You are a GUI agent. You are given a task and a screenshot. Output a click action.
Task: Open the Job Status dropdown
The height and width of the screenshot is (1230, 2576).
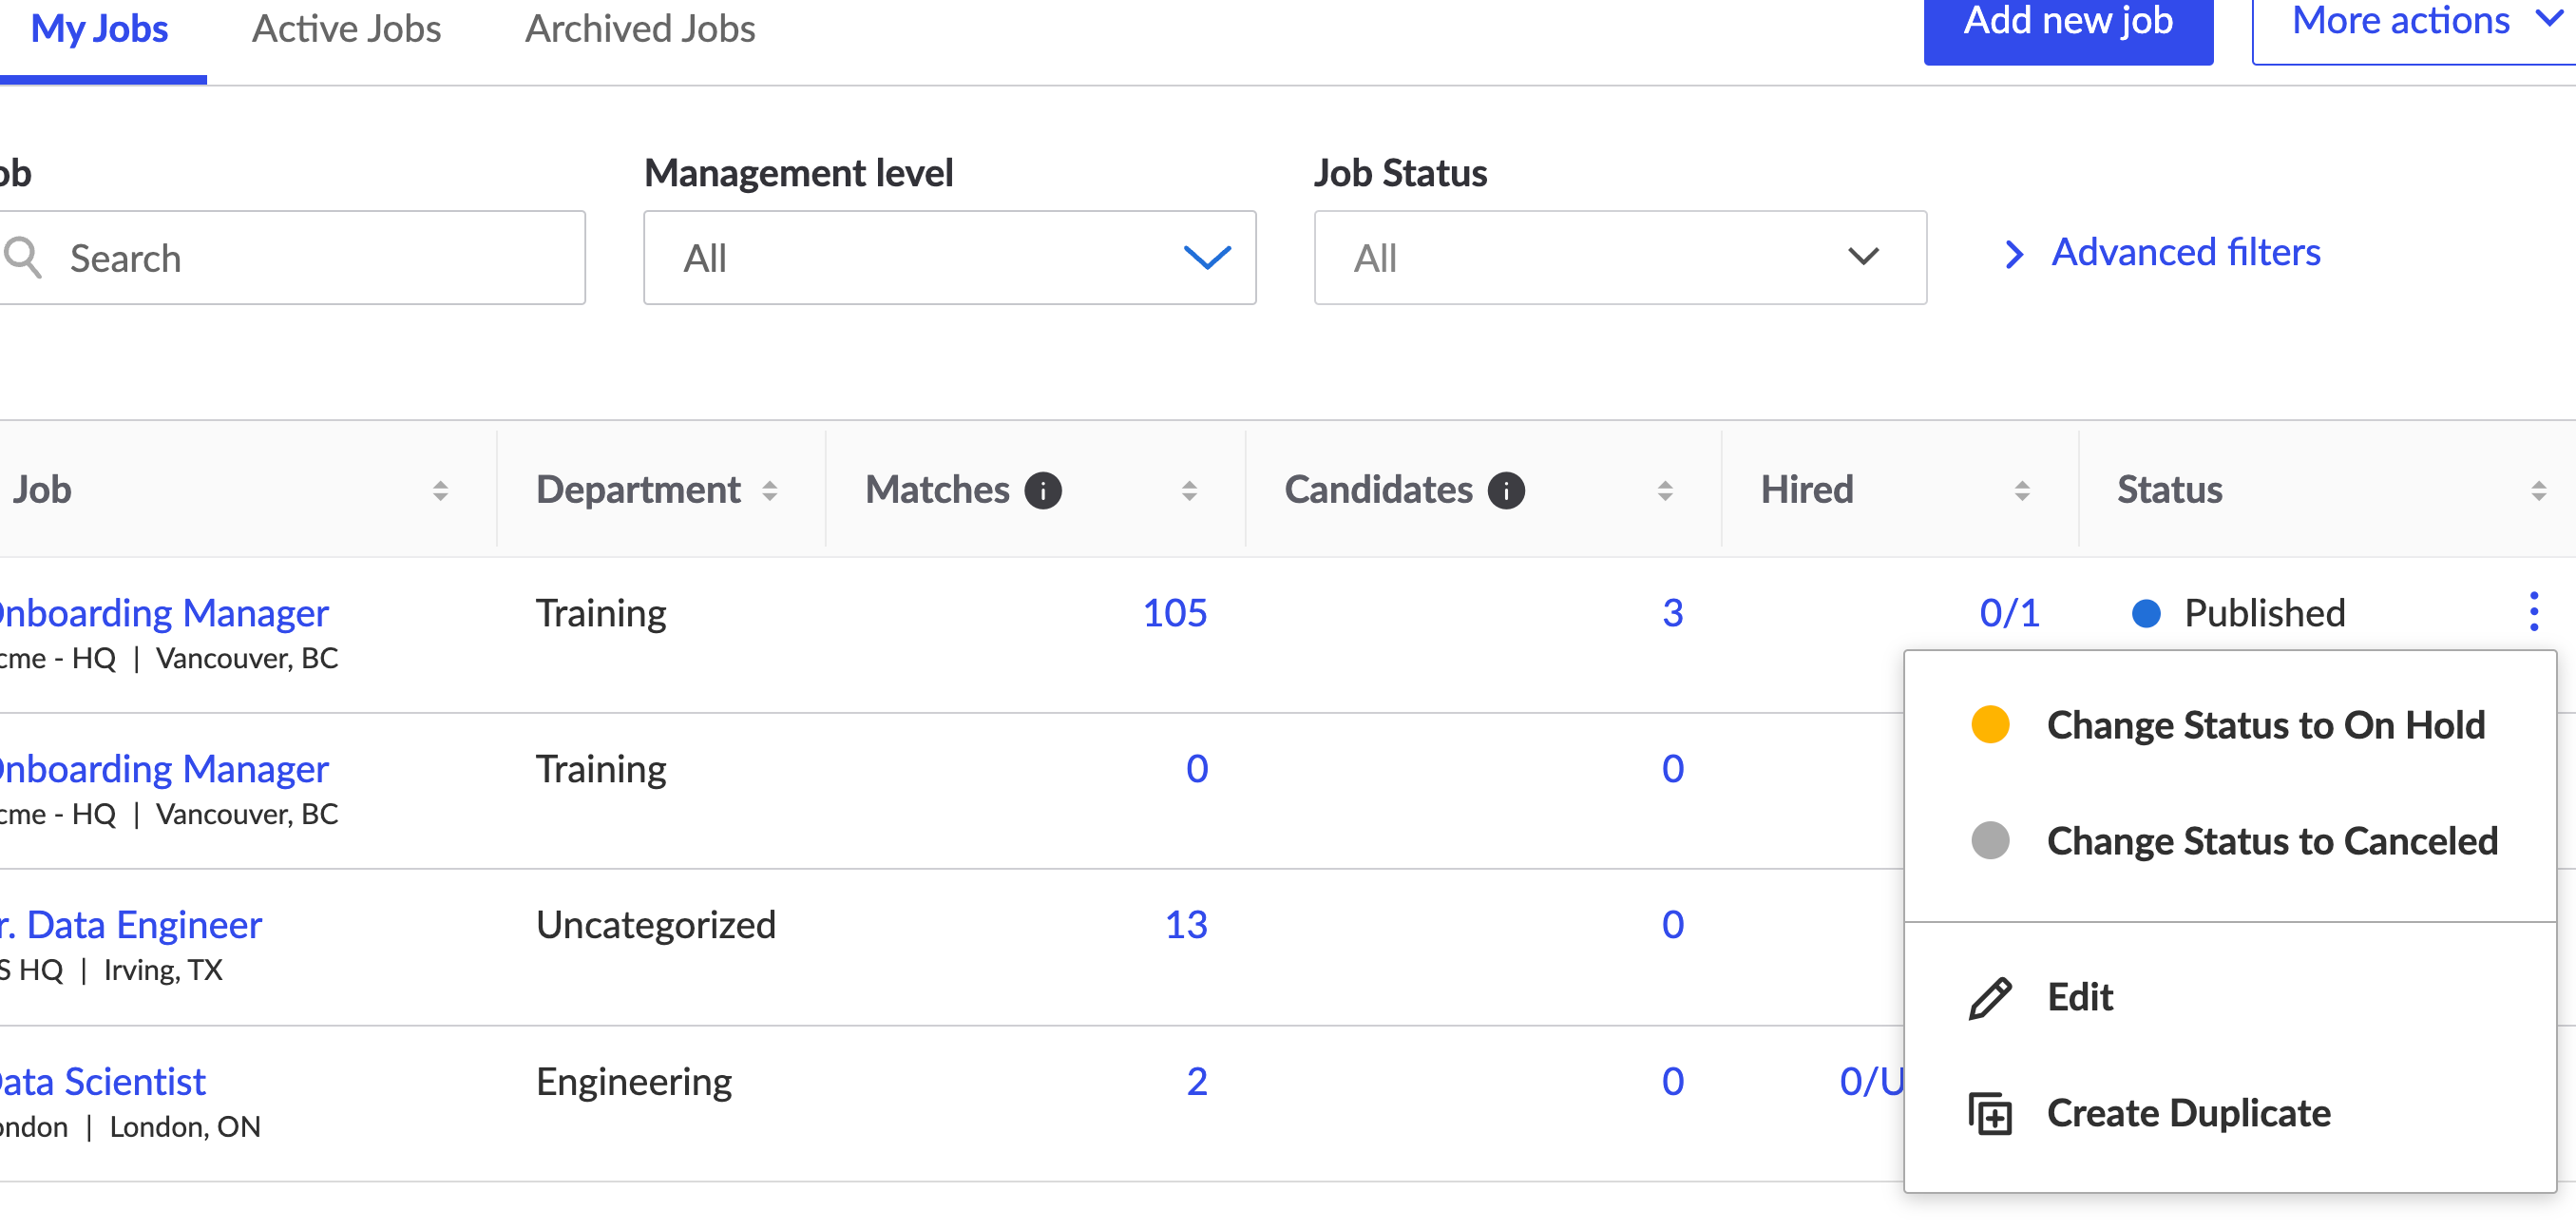1618,257
